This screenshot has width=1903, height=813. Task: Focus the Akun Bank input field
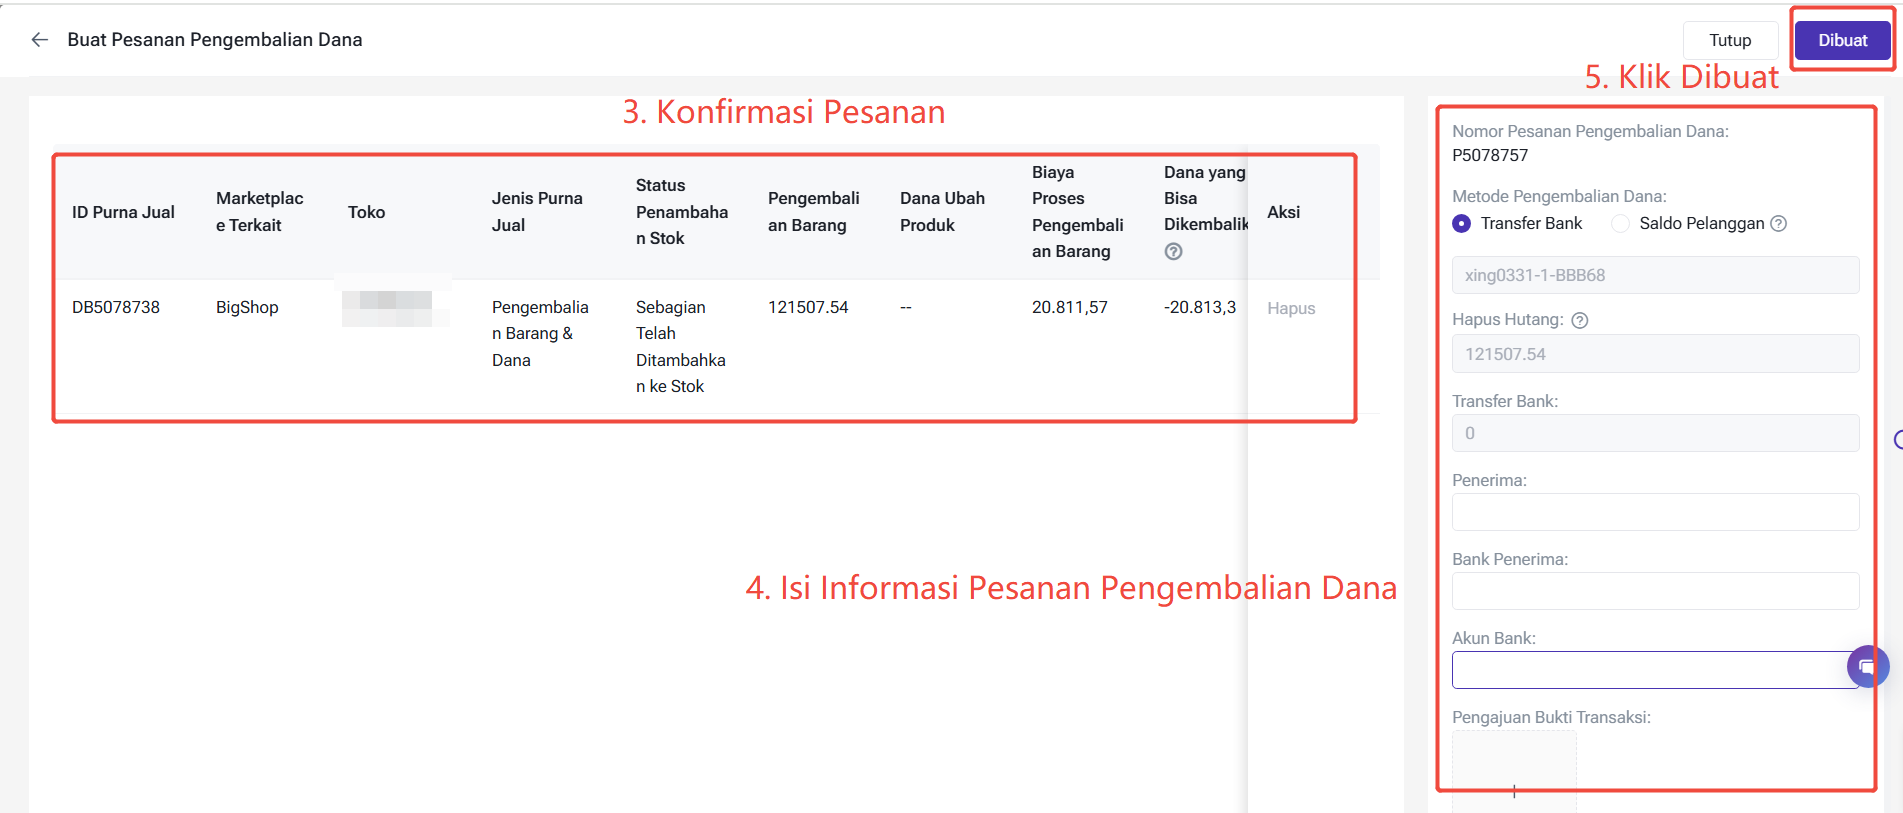pos(1655,670)
